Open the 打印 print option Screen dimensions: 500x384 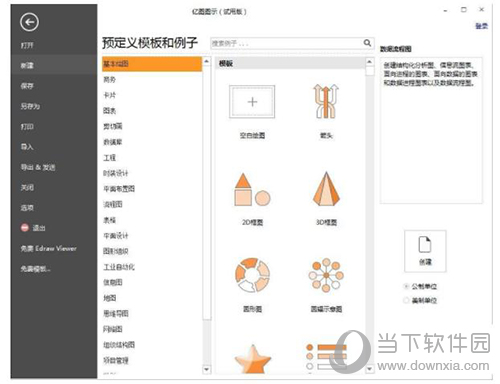pyautogui.click(x=27, y=127)
